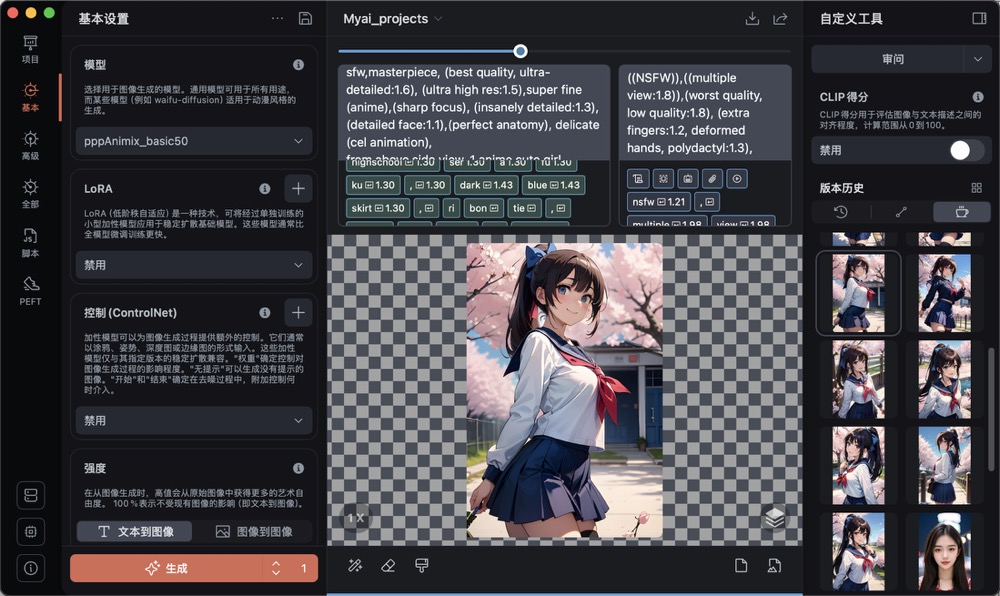Add a ControlNet with plus button
Viewport: 1000px width, 596px height.
(x=298, y=313)
